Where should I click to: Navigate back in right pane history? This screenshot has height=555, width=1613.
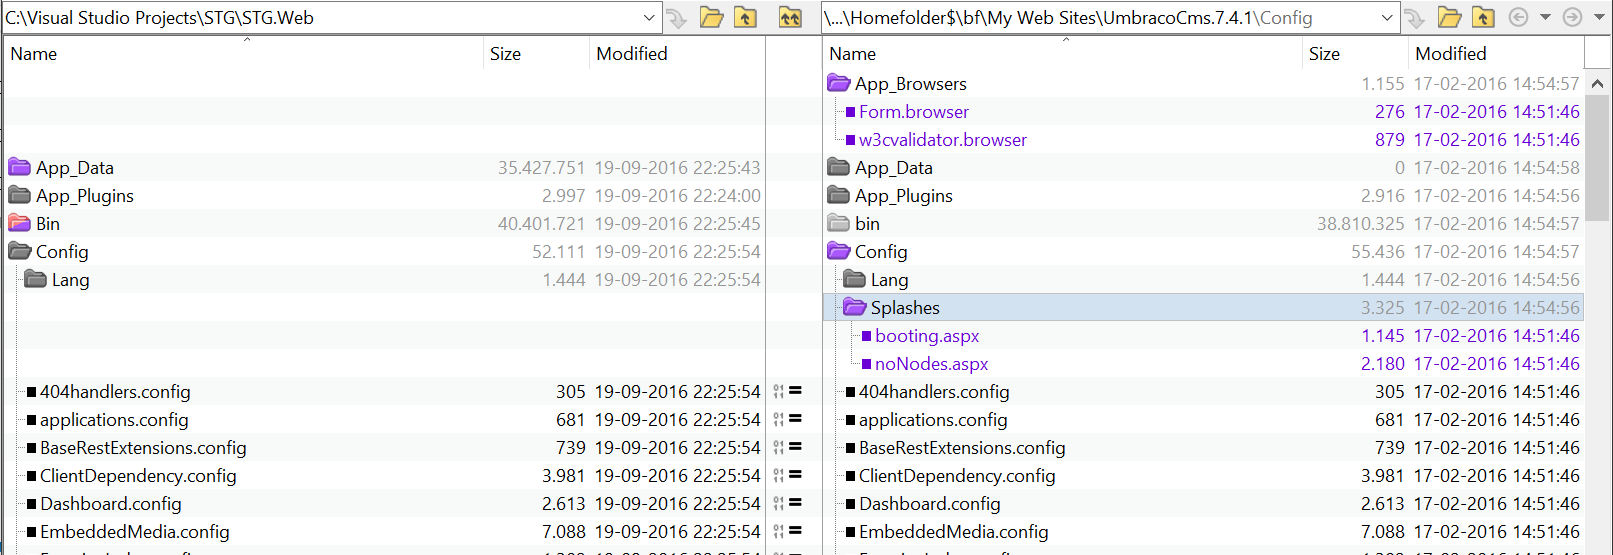point(1518,18)
